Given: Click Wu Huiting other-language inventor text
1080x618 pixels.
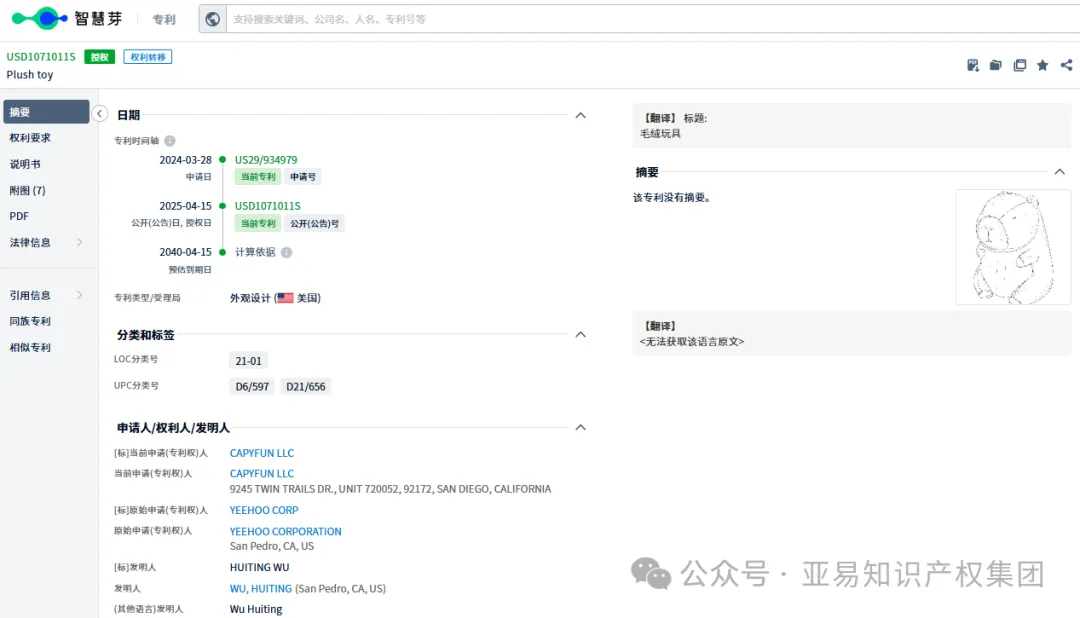Looking at the screenshot, I should click(256, 610).
